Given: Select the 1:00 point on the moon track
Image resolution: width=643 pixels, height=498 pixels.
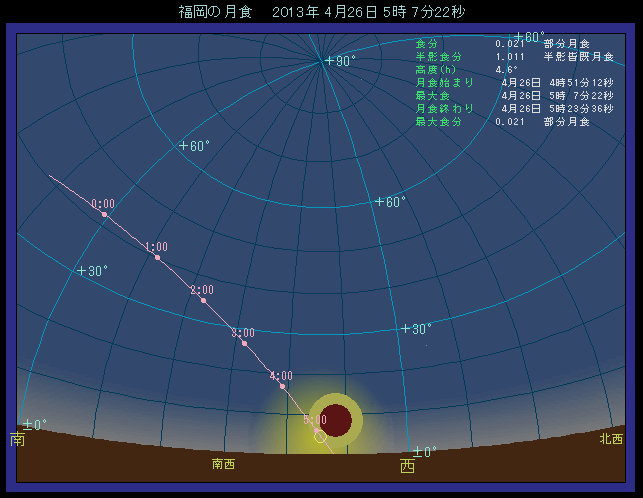Looking at the screenshot, I should [x=157, y=257].
